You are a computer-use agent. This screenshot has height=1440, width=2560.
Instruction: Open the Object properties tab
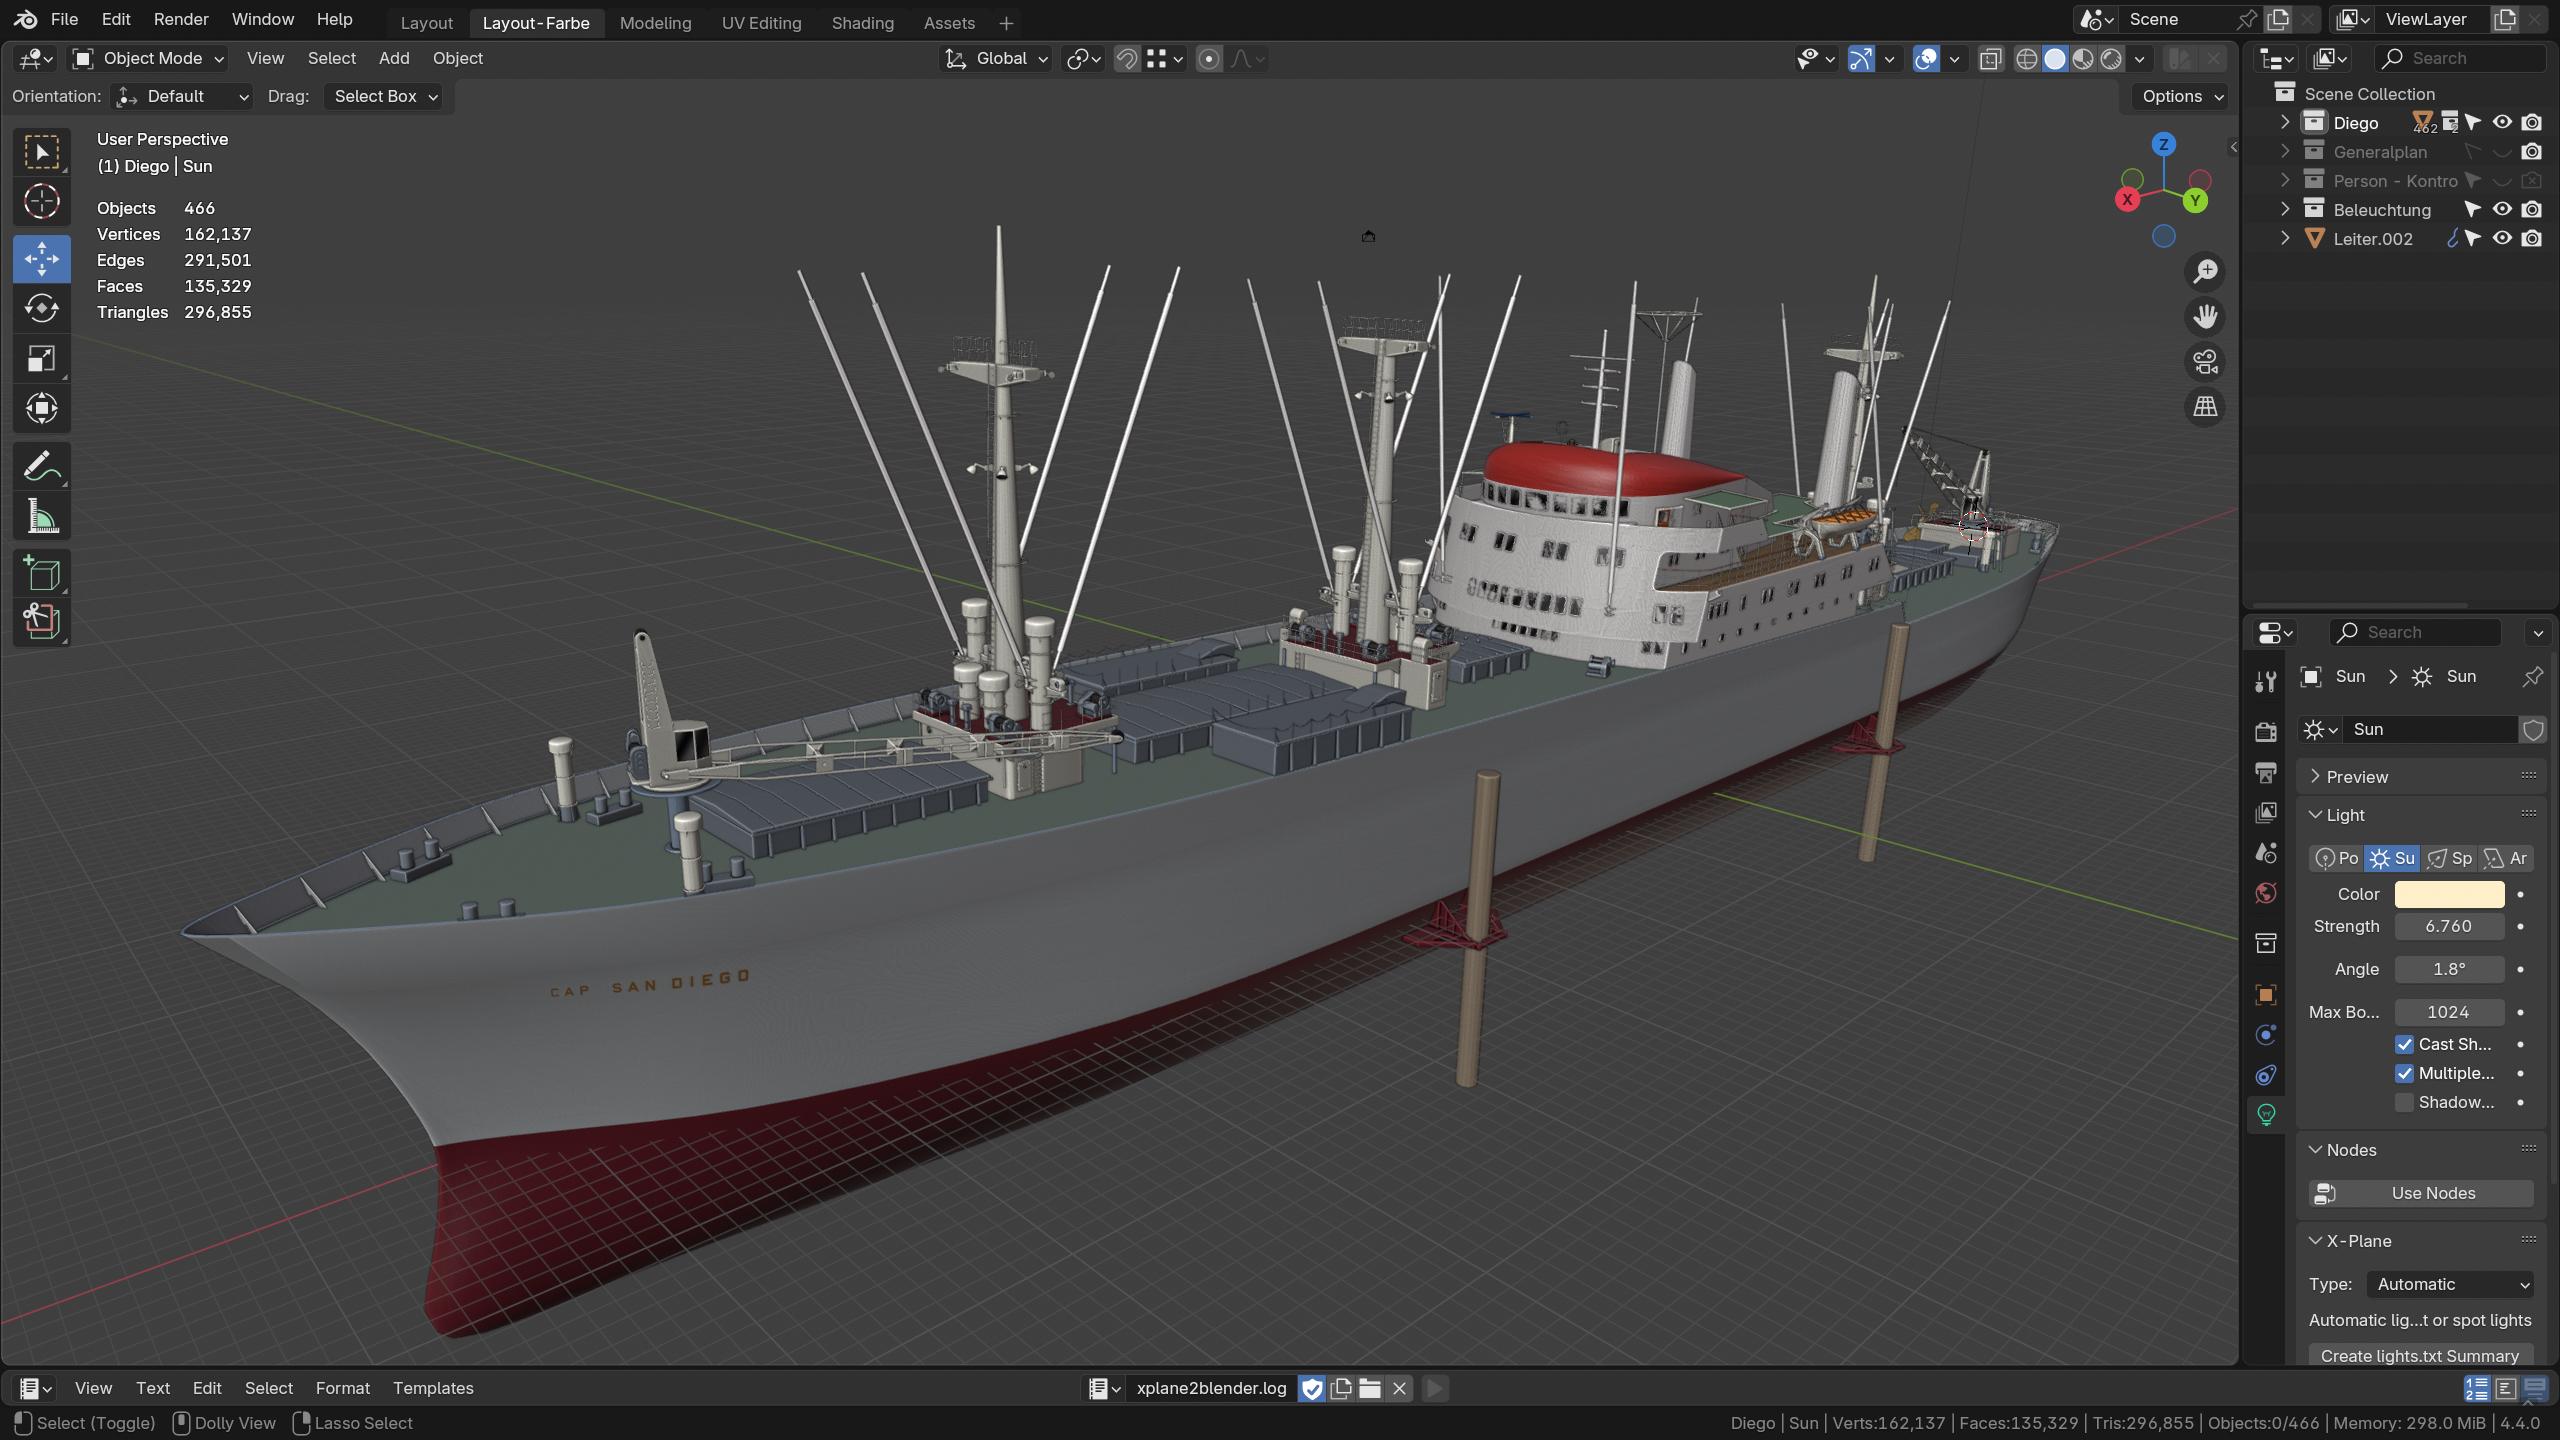click(x=2266, y=994)
